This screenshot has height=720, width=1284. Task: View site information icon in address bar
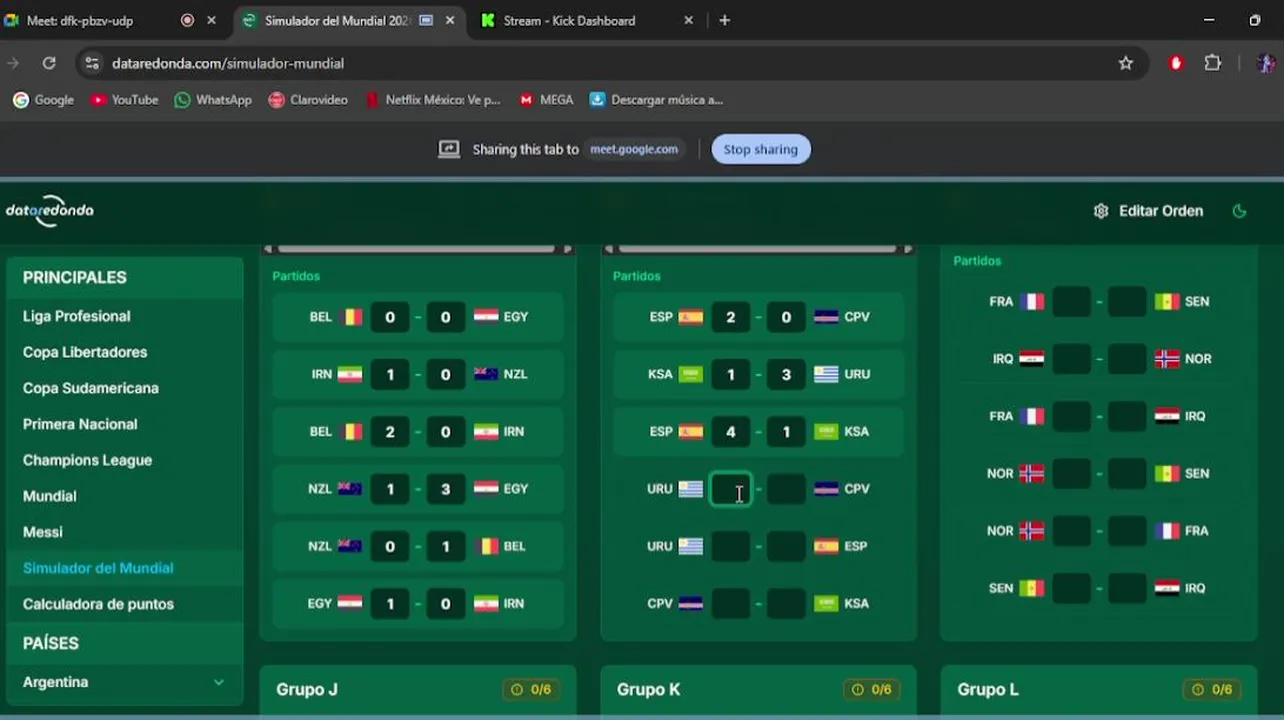92,63
